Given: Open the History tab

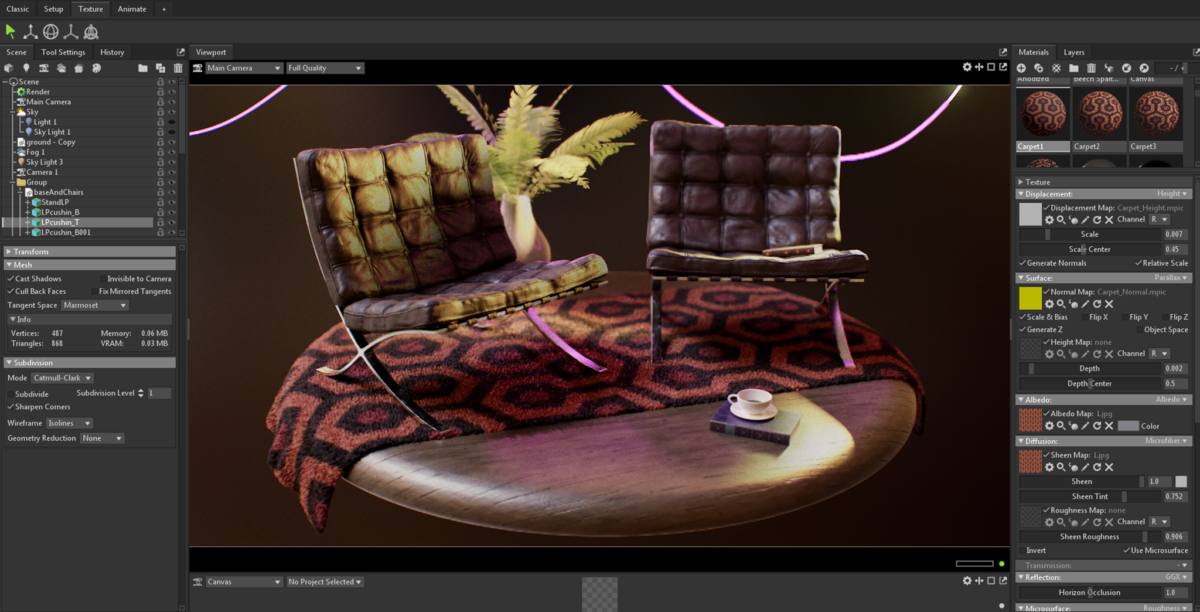Looking at the screenshot, I should click(x=111, y=52).
